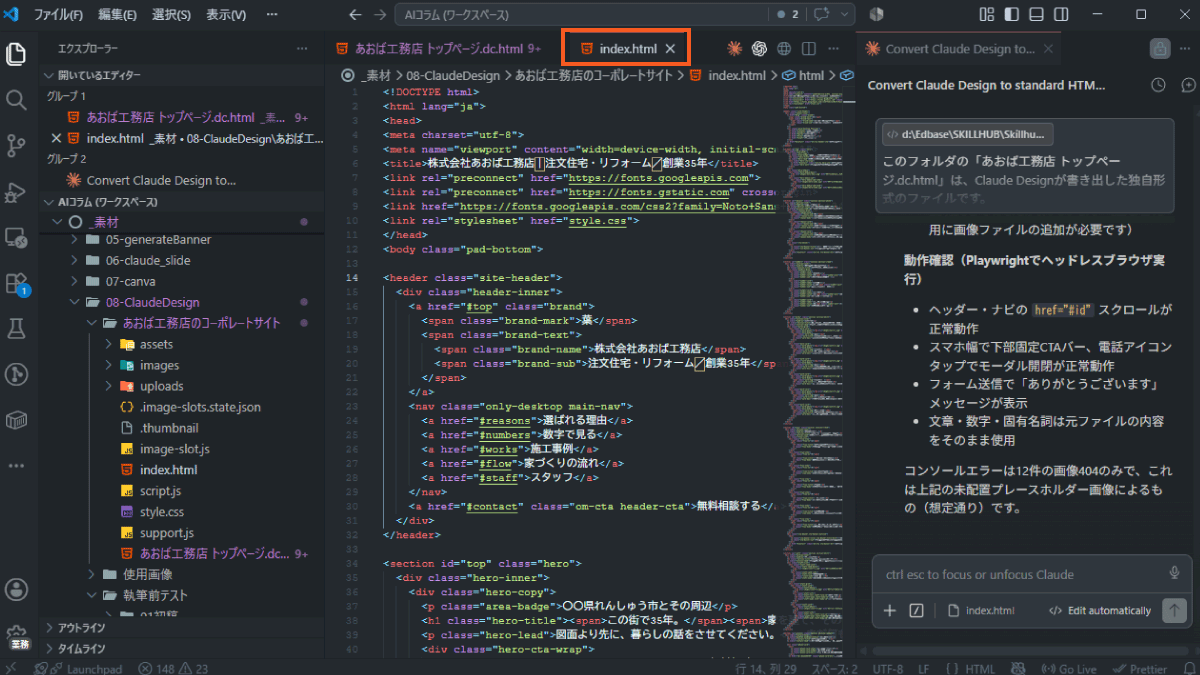Go back with the title bar arrow
This screenshot has height=675, width=1200.
355,15
